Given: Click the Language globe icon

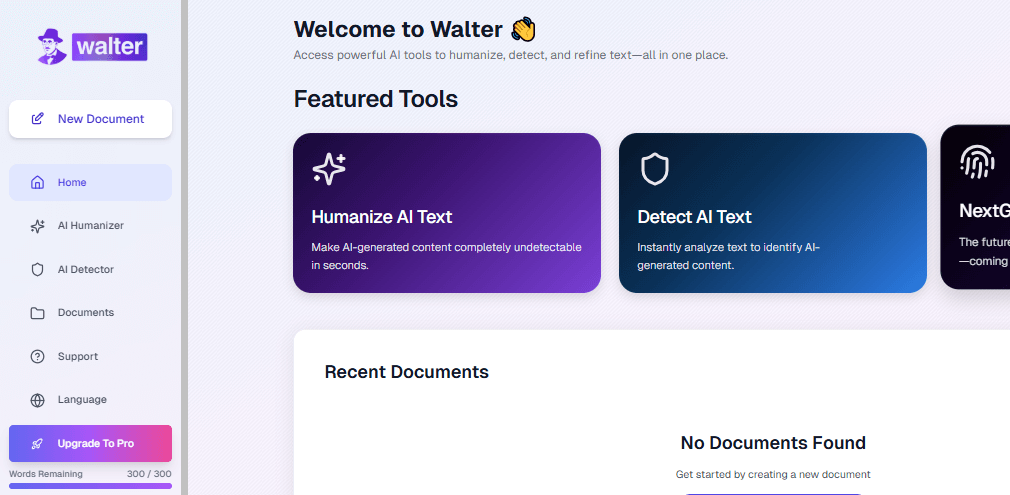Looking at the screenshot, I should click(37, 400).
